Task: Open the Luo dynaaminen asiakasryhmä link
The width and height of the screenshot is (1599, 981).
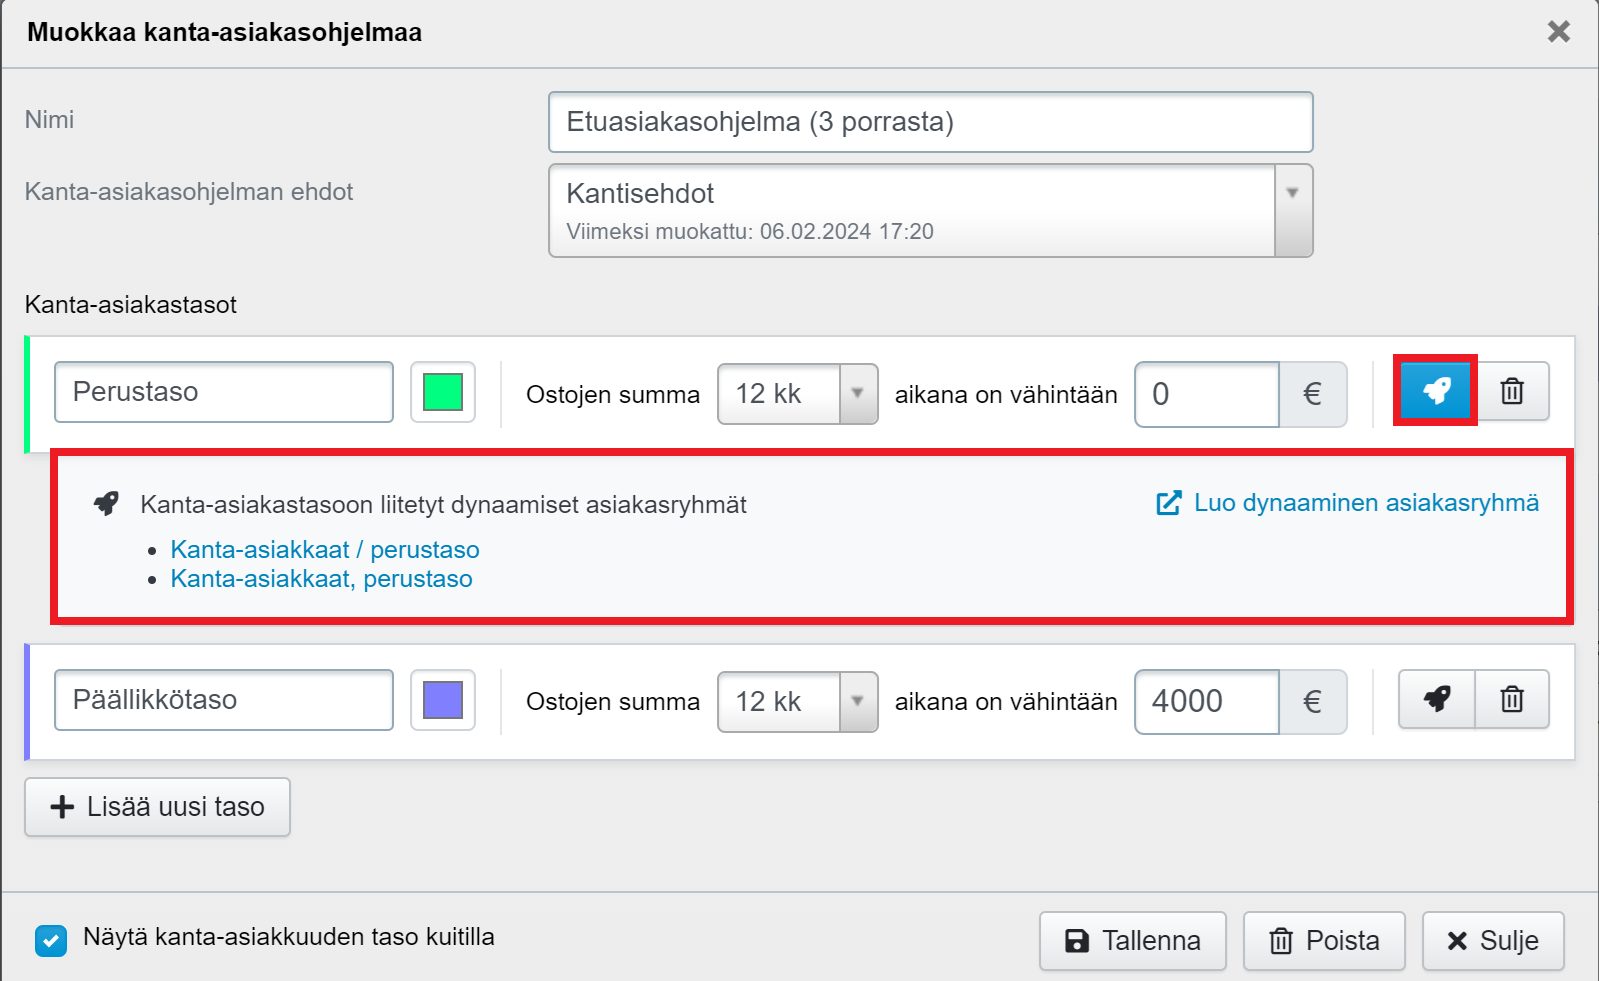Action: point(1347,503)
